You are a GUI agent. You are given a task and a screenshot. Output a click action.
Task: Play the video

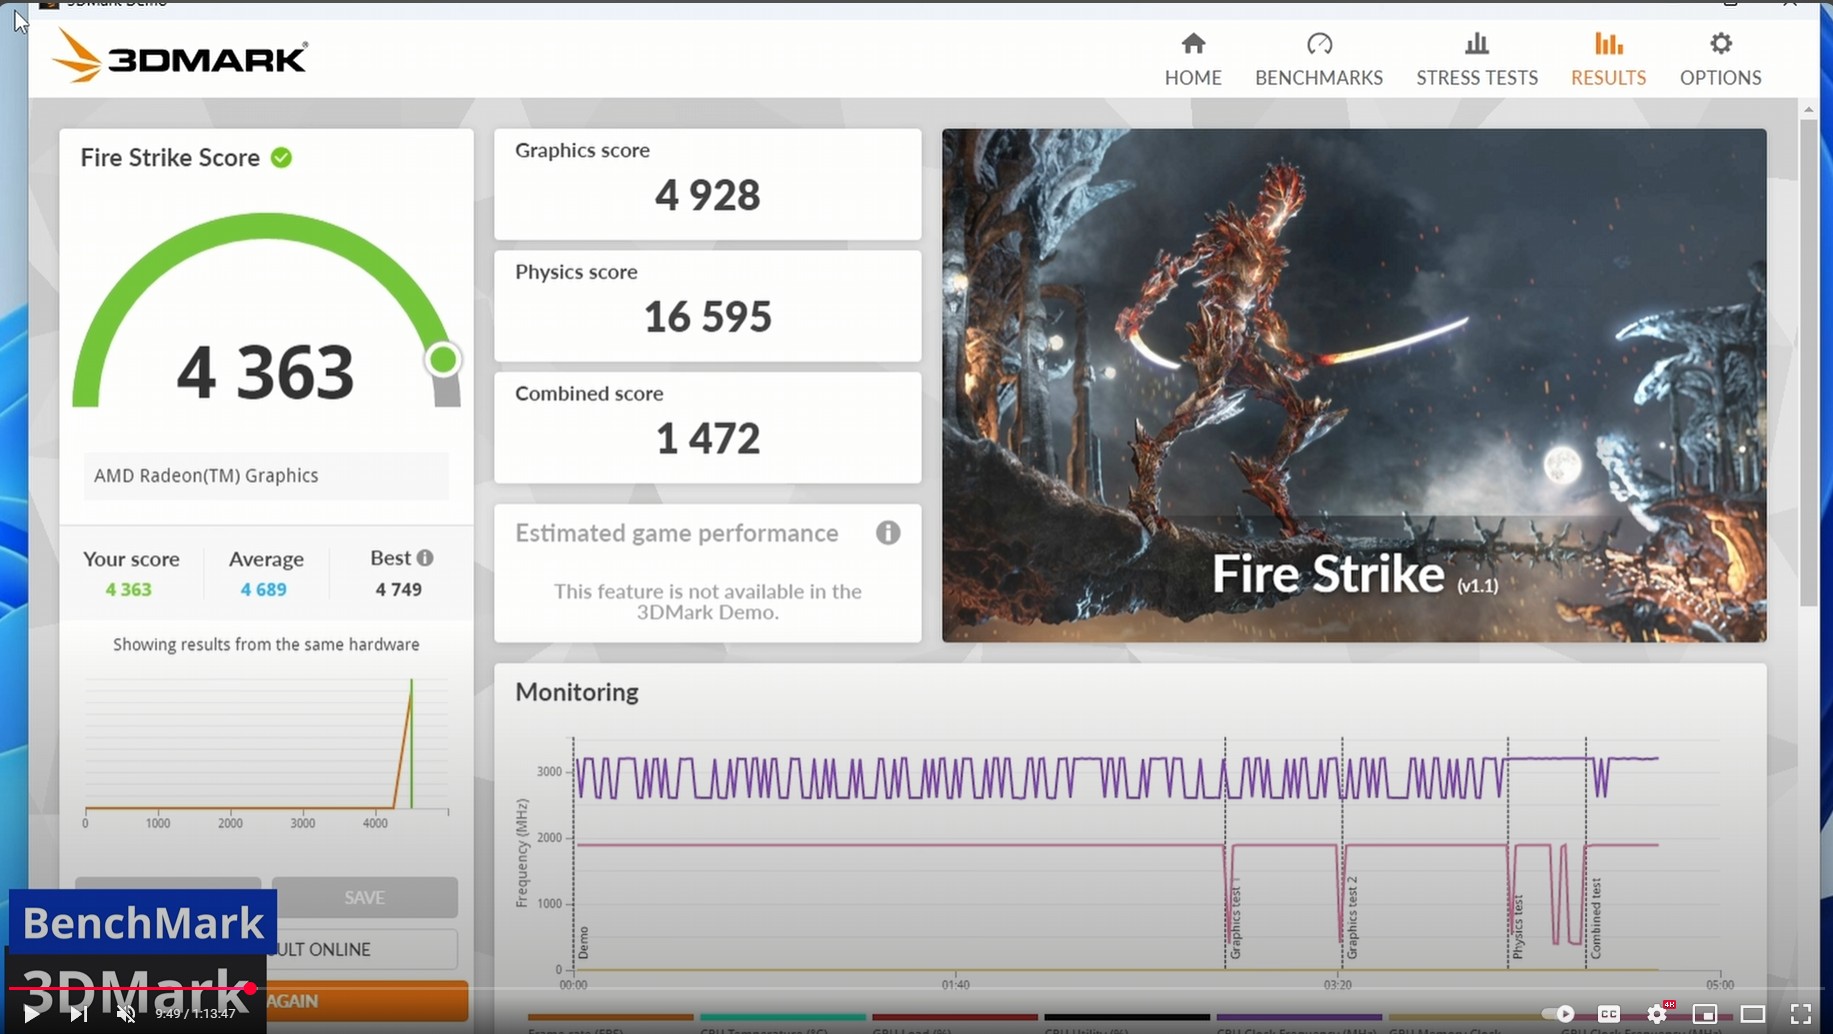pos(31,1014)
